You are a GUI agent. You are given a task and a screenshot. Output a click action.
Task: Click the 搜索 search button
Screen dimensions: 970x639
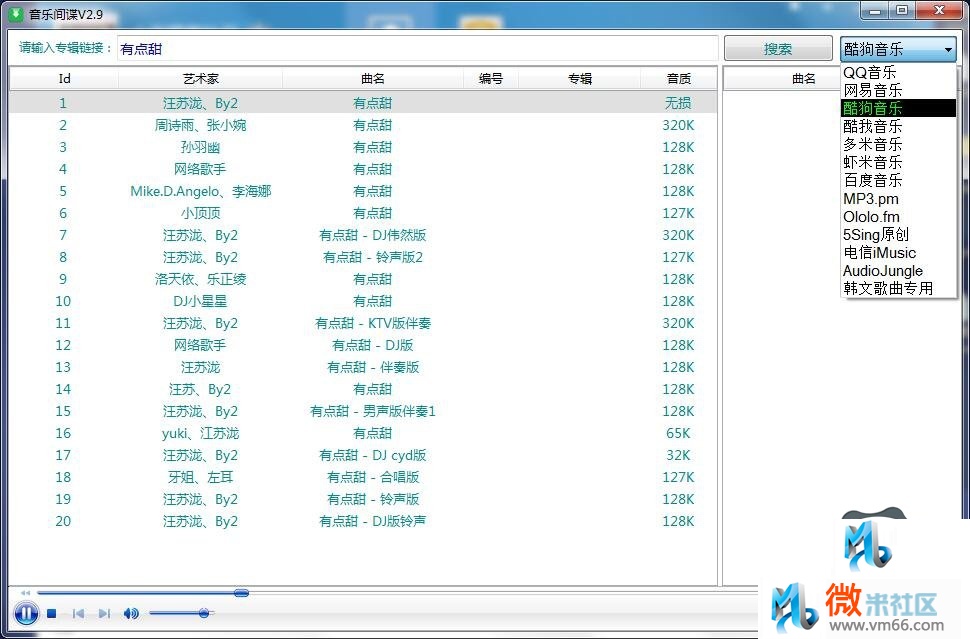tap(778, 49)
